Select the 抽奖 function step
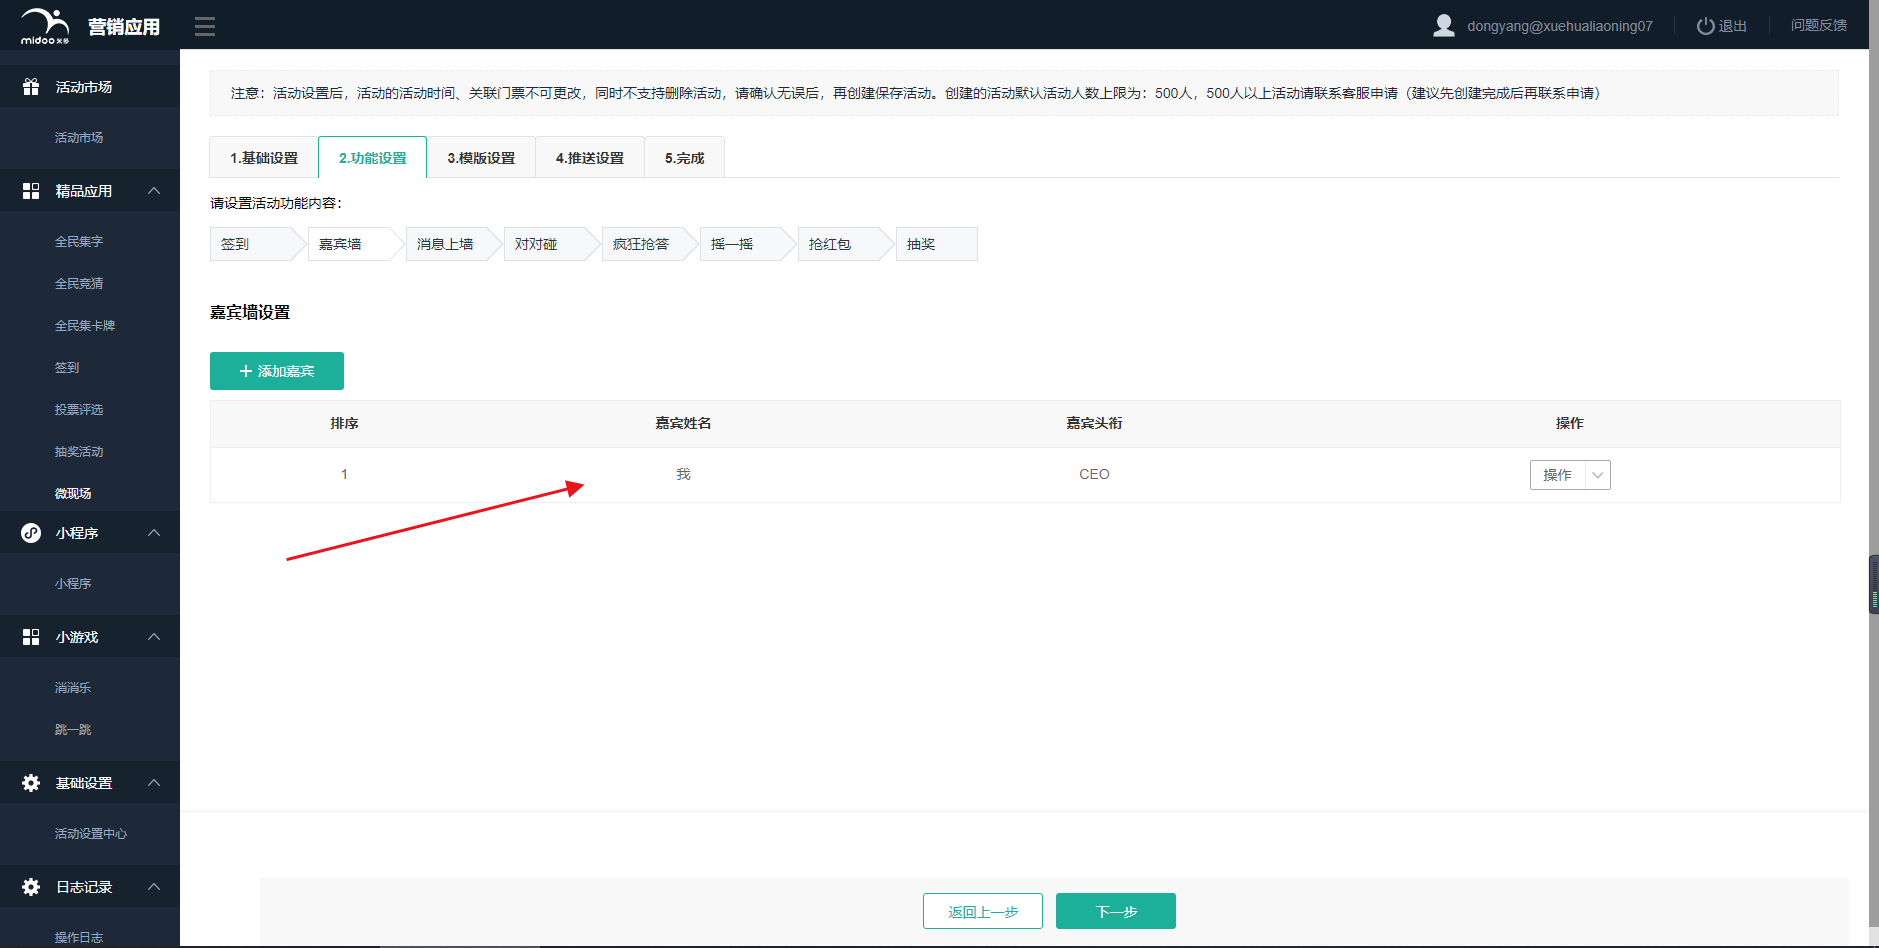Viewport: 1879px width, 948px height. [x=937, y=244]
